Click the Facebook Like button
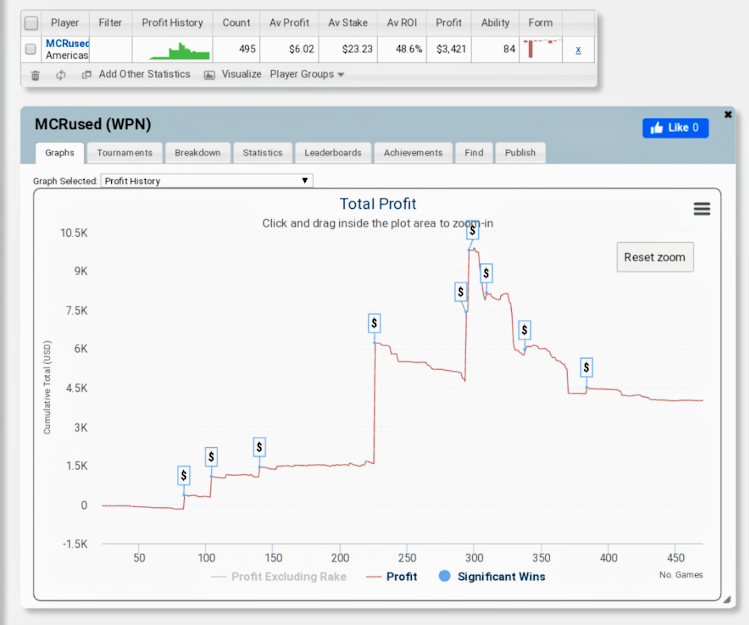The width and height of the screenshot is (749, 625). 675,128
